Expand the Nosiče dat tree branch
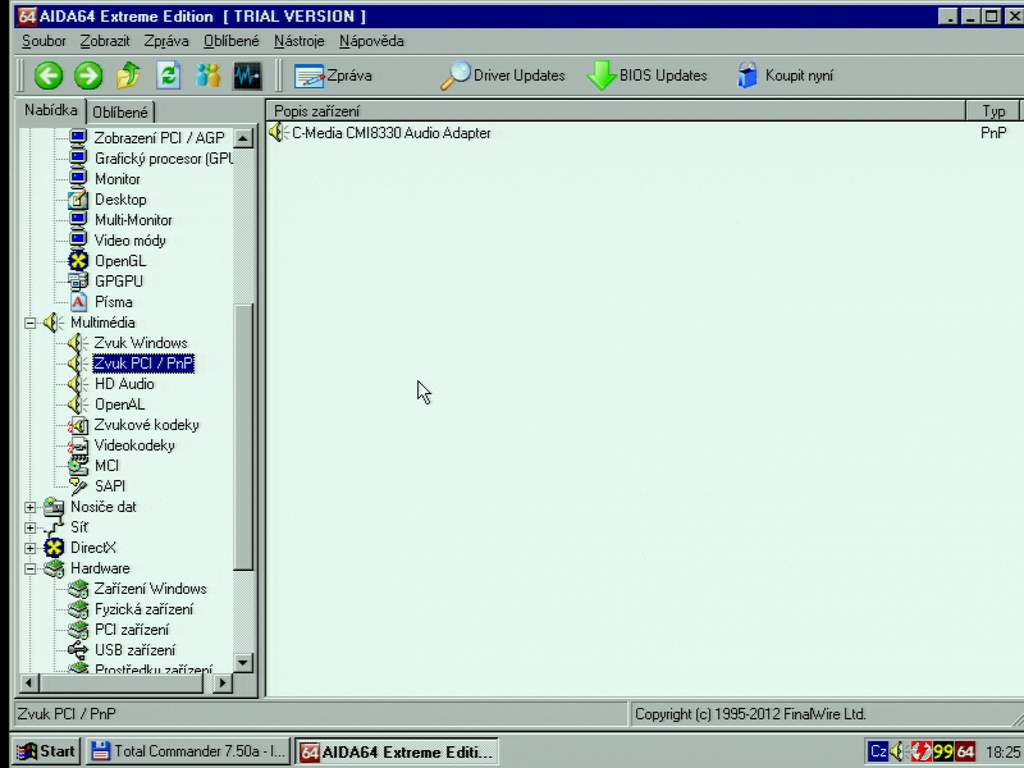The height and width of the screenshot is (768, 1024). coord(30,507)
